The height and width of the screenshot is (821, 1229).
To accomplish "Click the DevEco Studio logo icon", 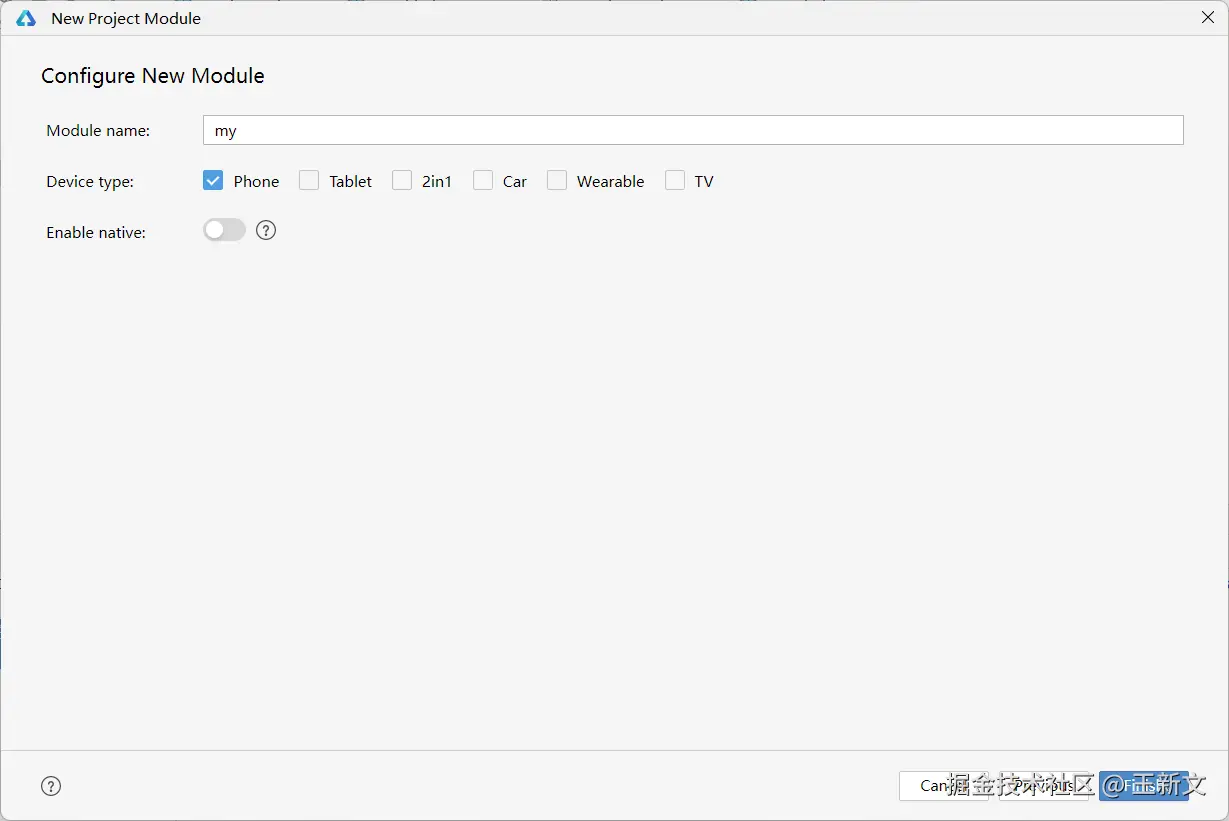I will click(26, 18).
